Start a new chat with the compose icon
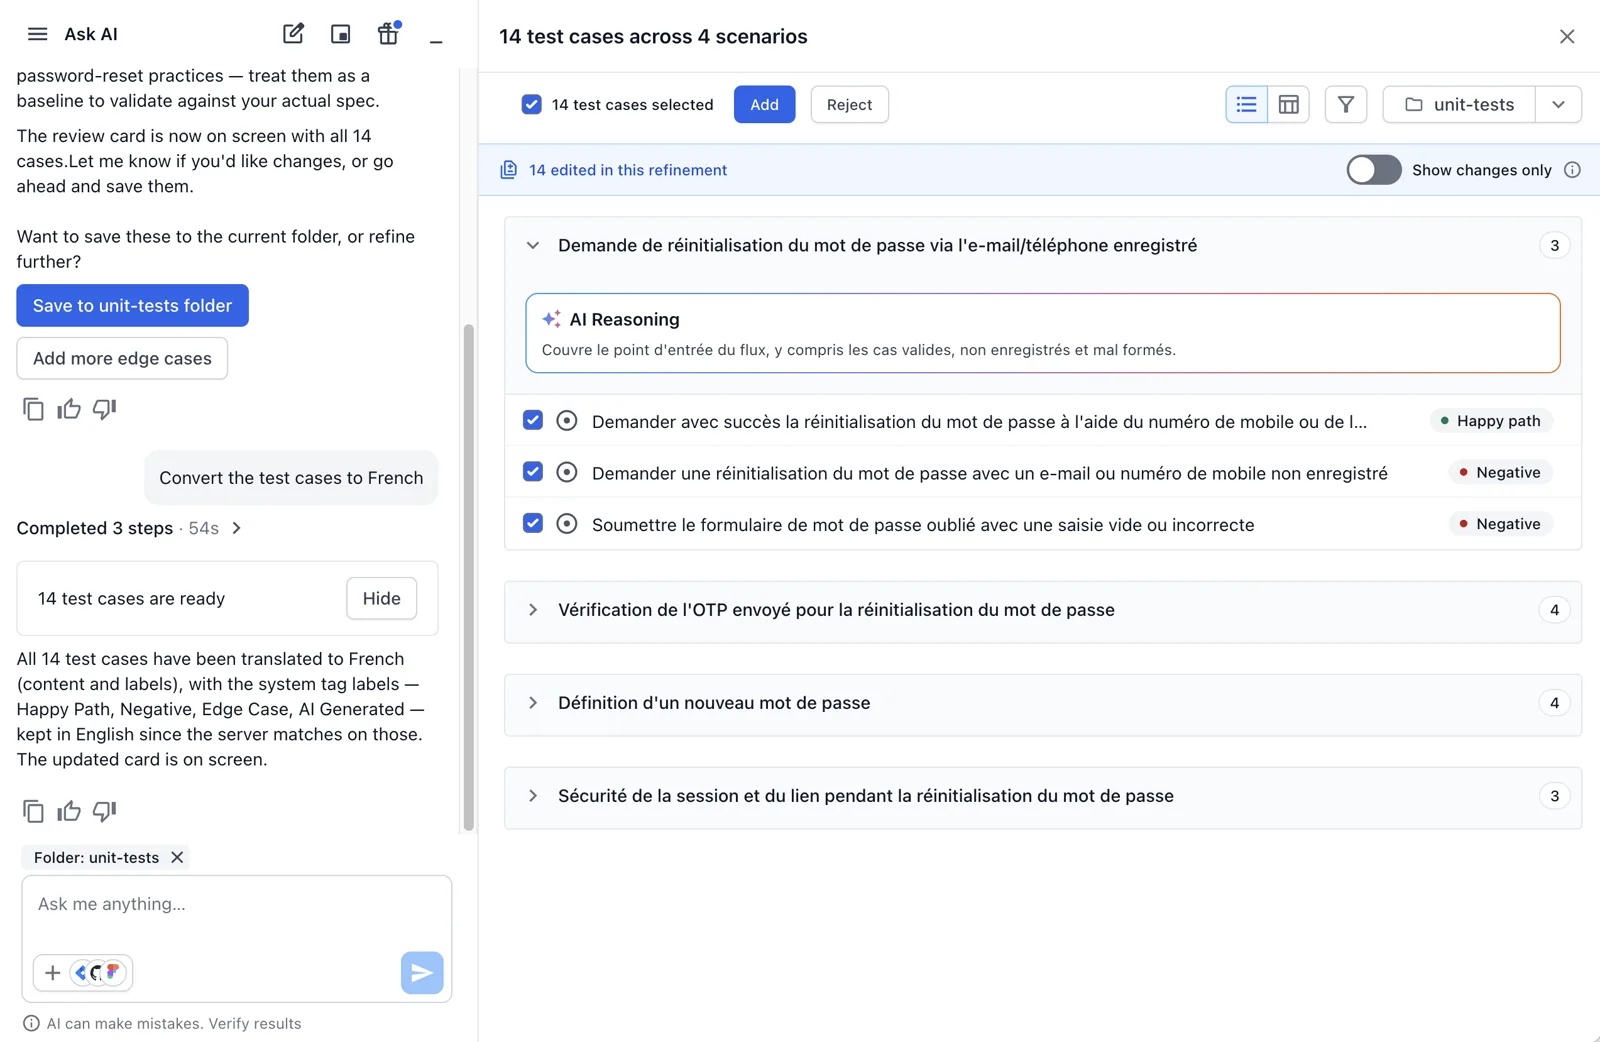The height and width of the screenshot is (1042, 1600). [x=293, y=34]
